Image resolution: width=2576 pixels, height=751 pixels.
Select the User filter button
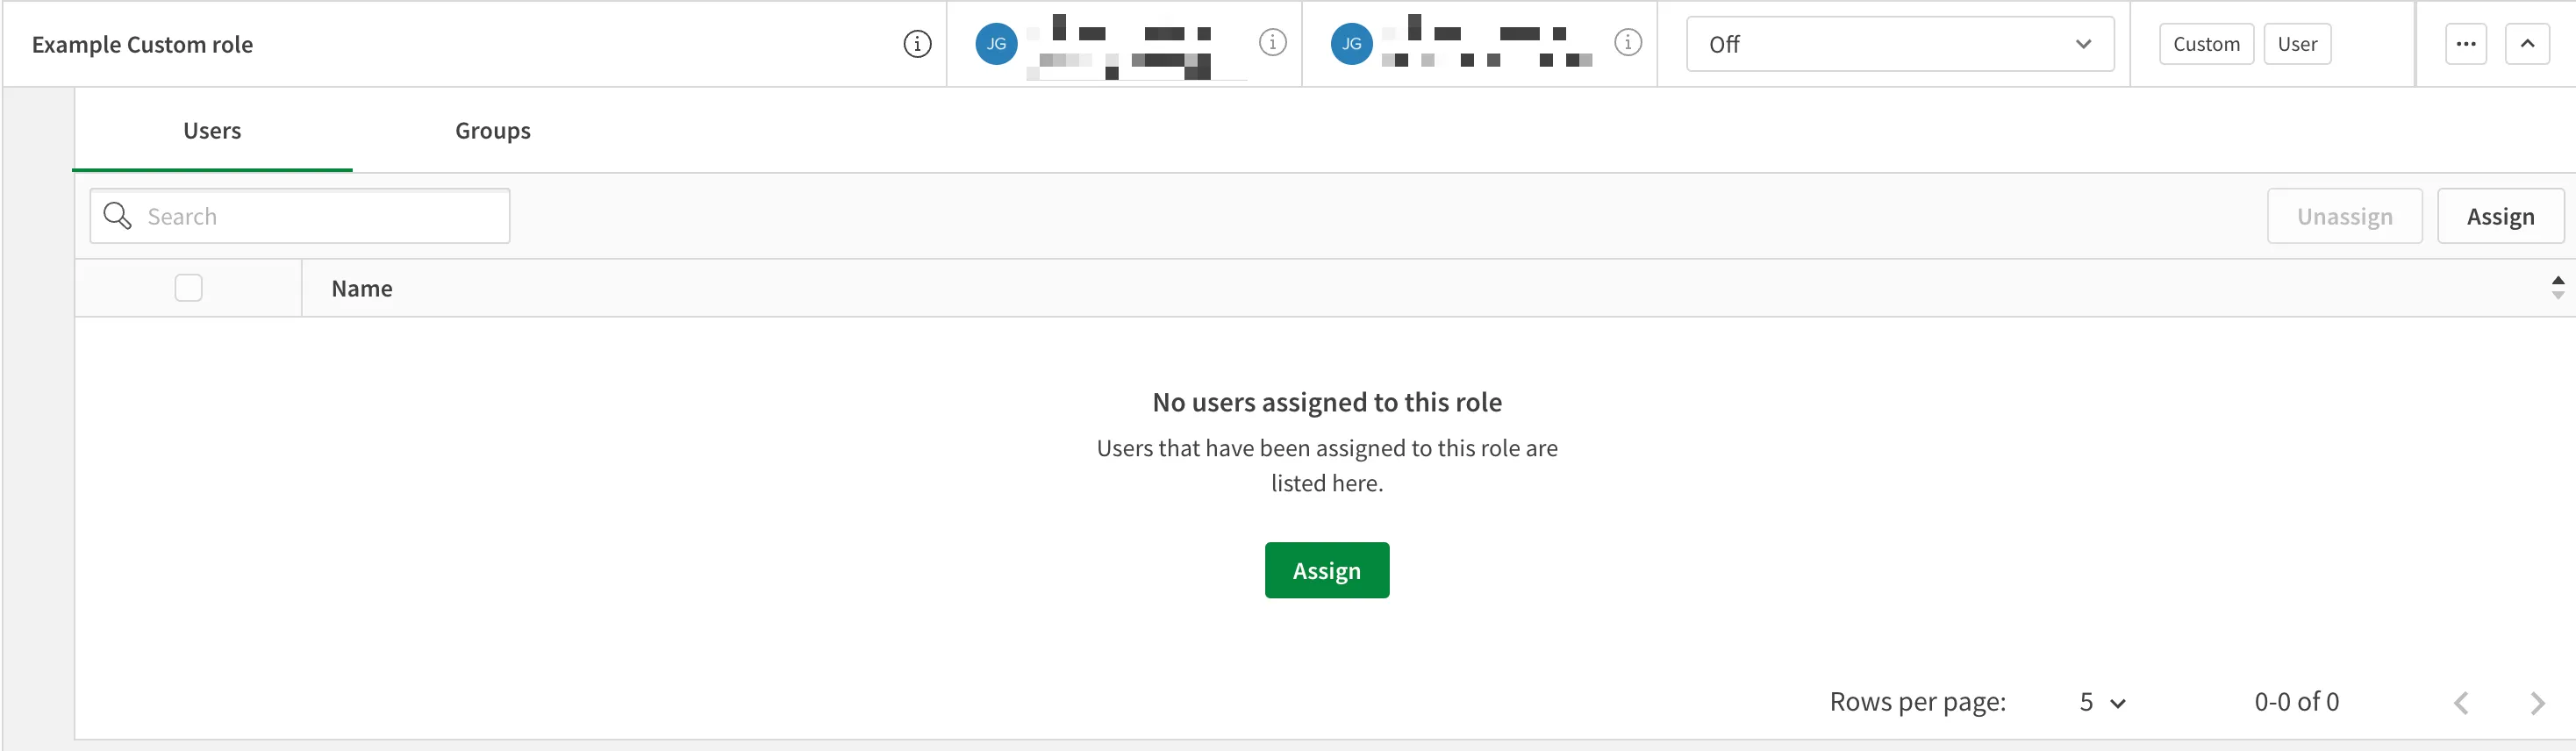click(x=2297, y=43)
